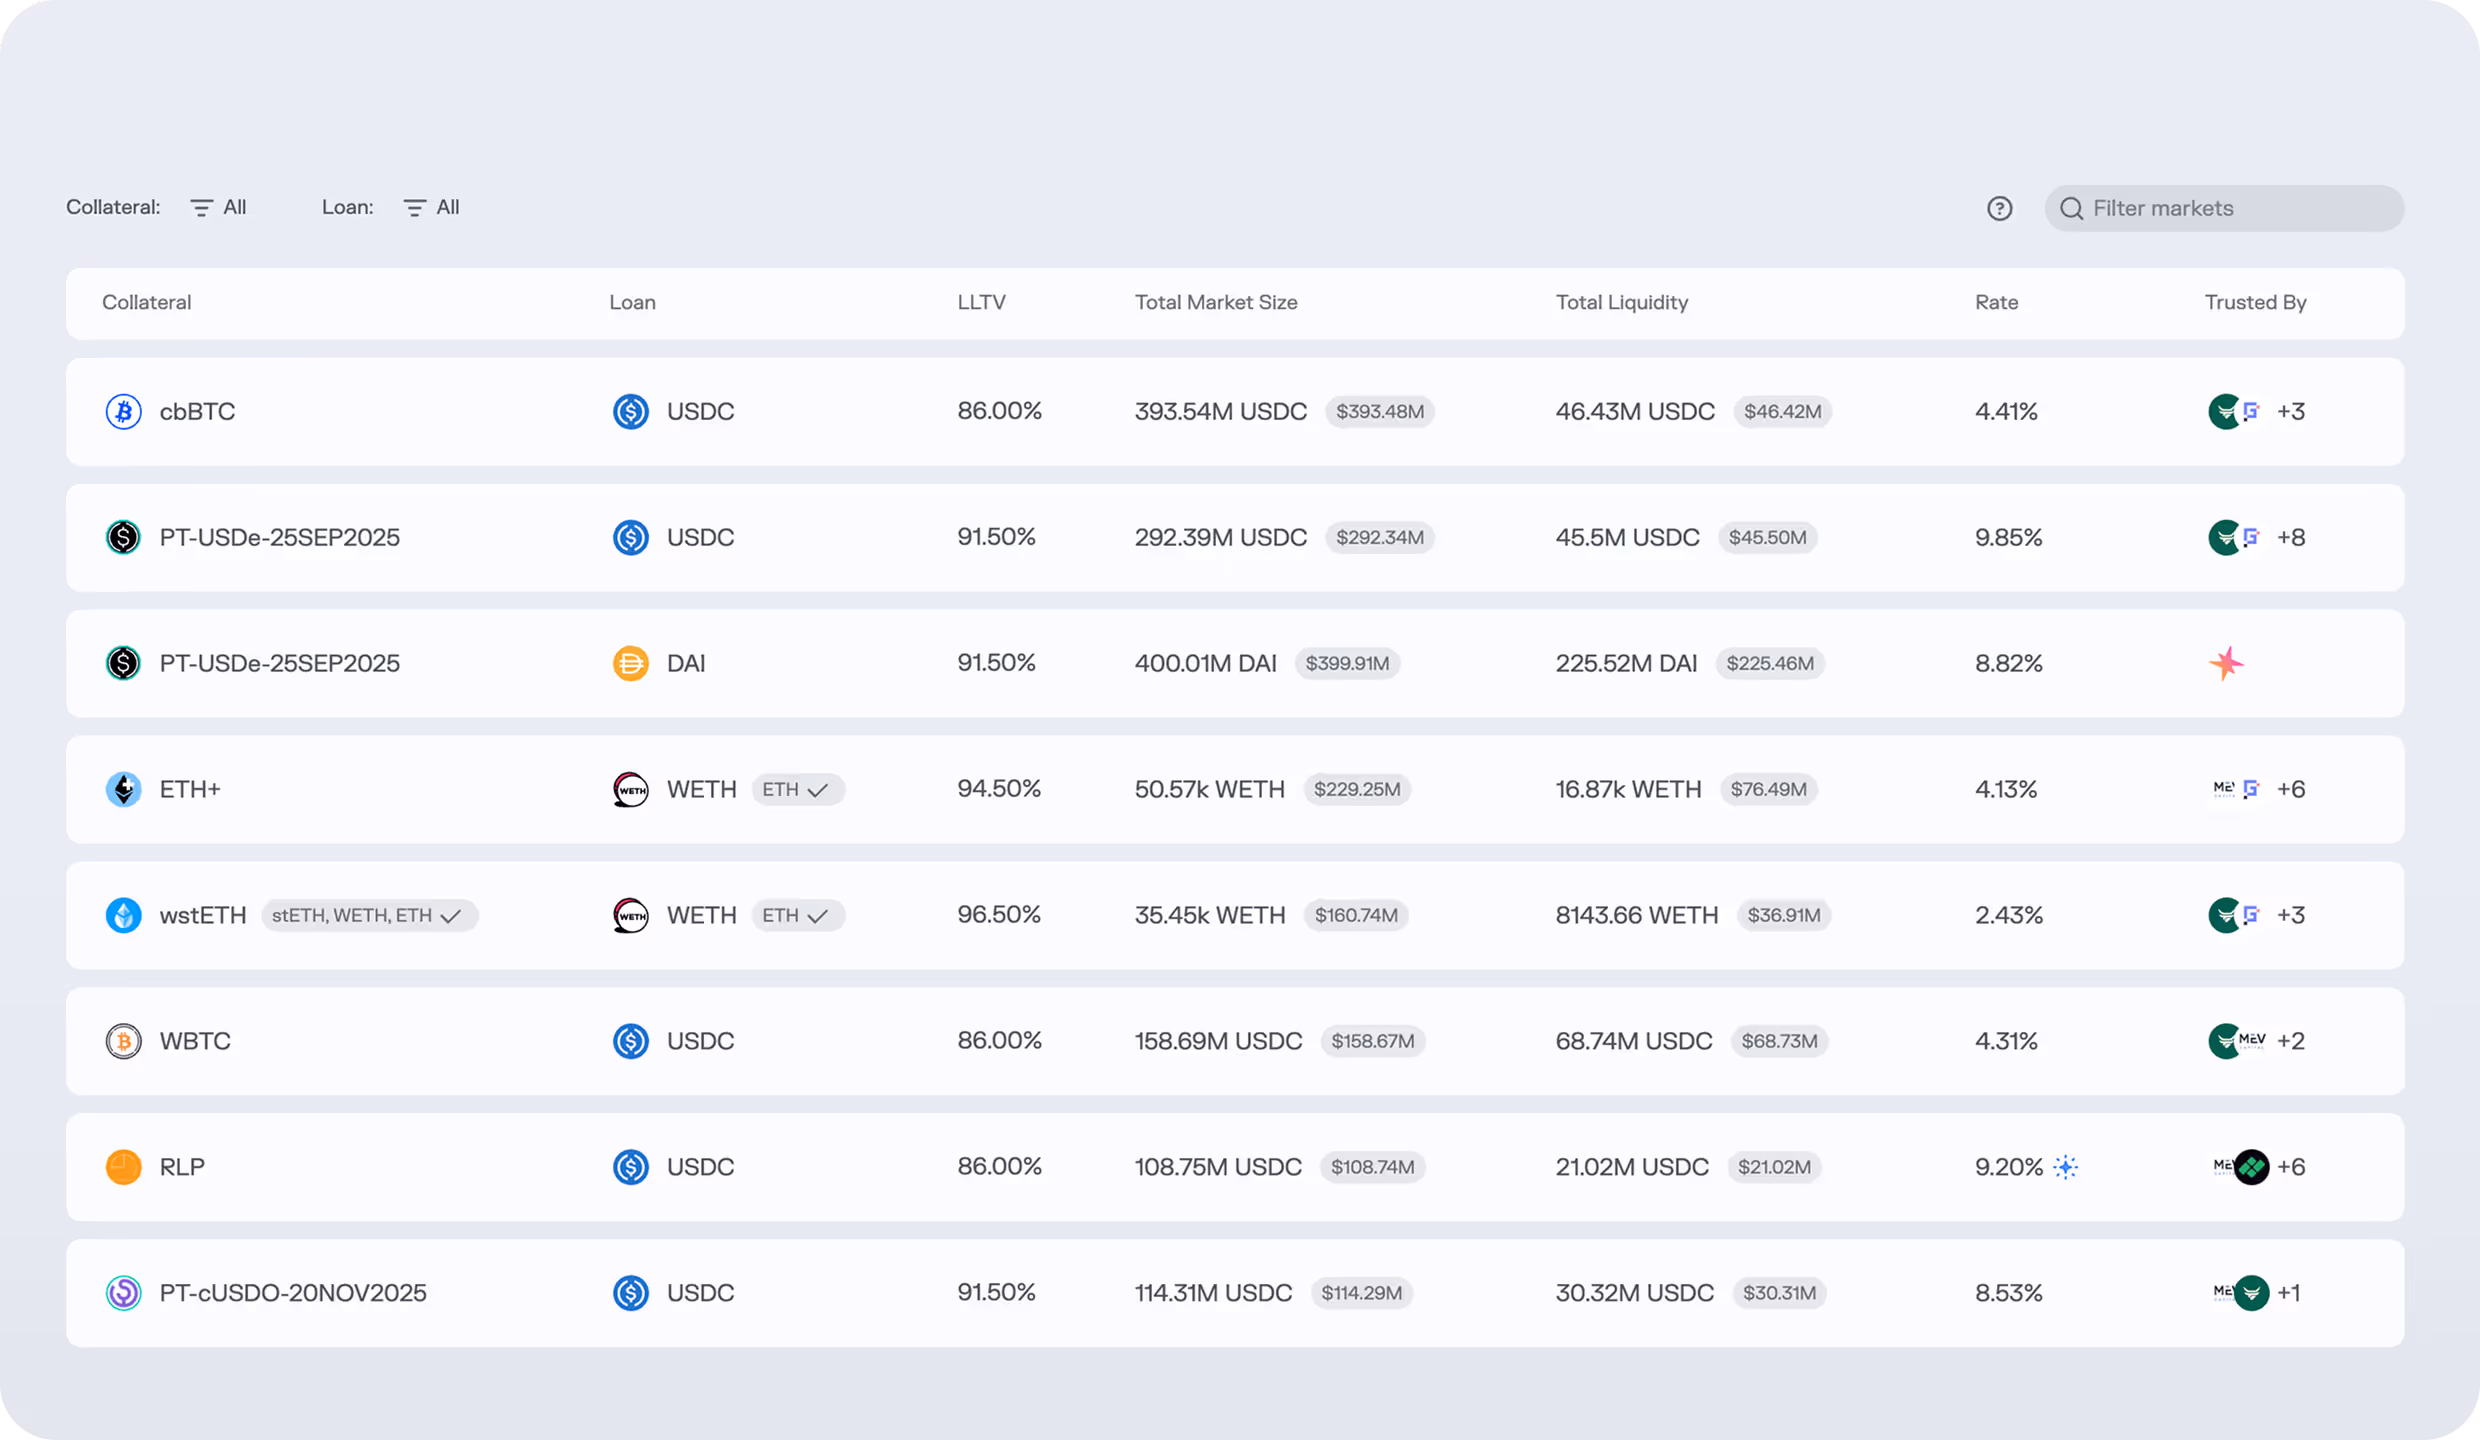Click the help question mark icon
The image size is (2480, 1440).
[x=1999, y=208]
